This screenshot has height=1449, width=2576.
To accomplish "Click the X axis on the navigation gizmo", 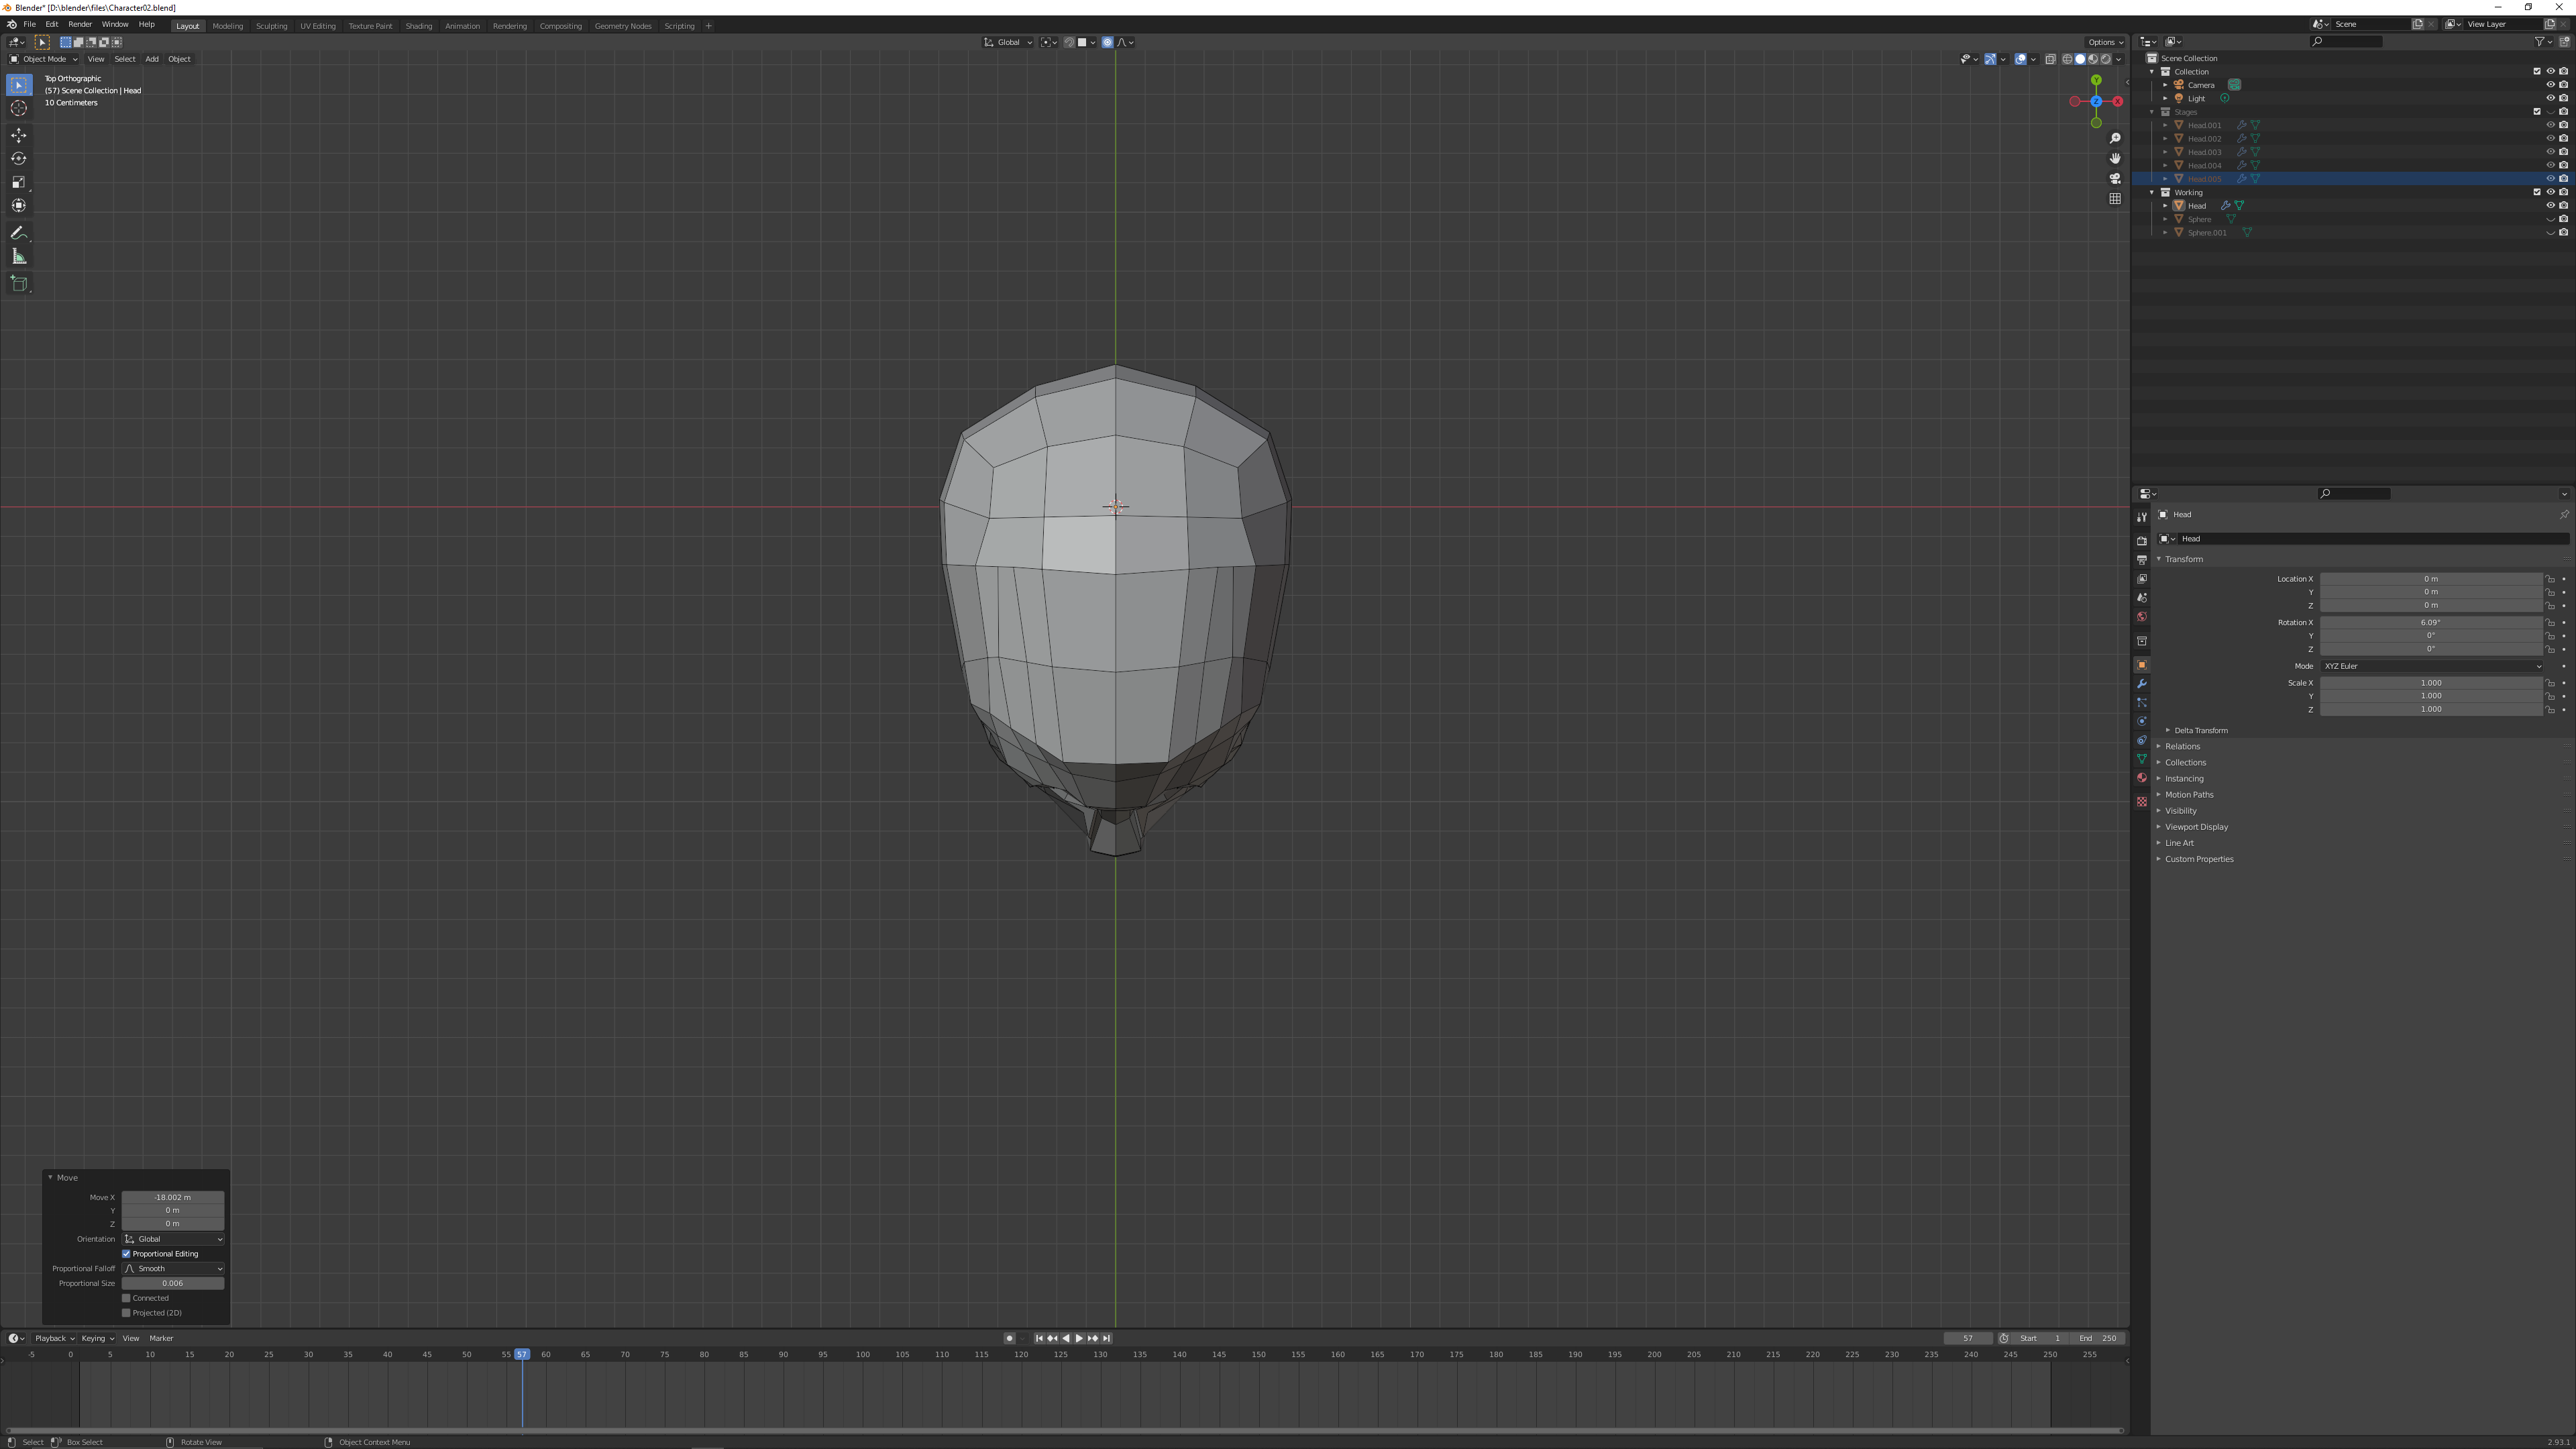I will 2117,101.
